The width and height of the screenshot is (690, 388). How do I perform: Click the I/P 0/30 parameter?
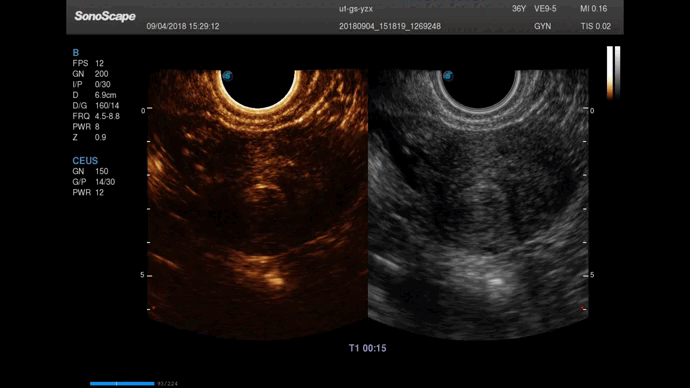tap(92, 84)
